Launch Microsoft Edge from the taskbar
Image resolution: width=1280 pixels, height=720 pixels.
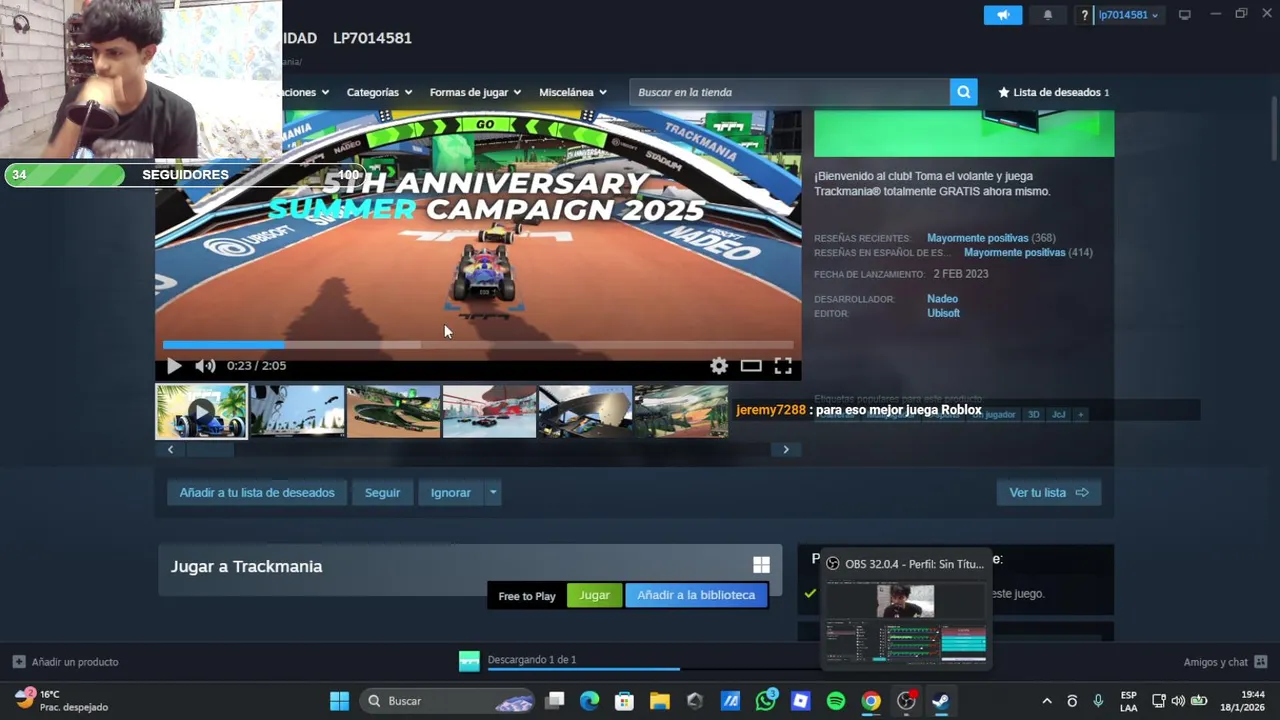(x=590, y=701)
